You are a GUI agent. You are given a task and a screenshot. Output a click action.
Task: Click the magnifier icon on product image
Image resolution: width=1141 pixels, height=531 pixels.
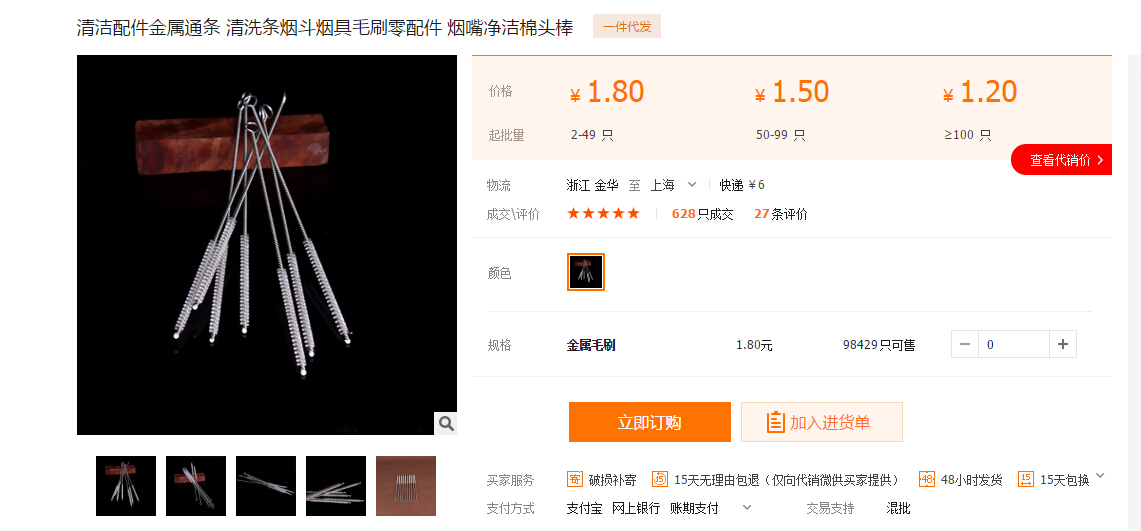tap(446, 423)
